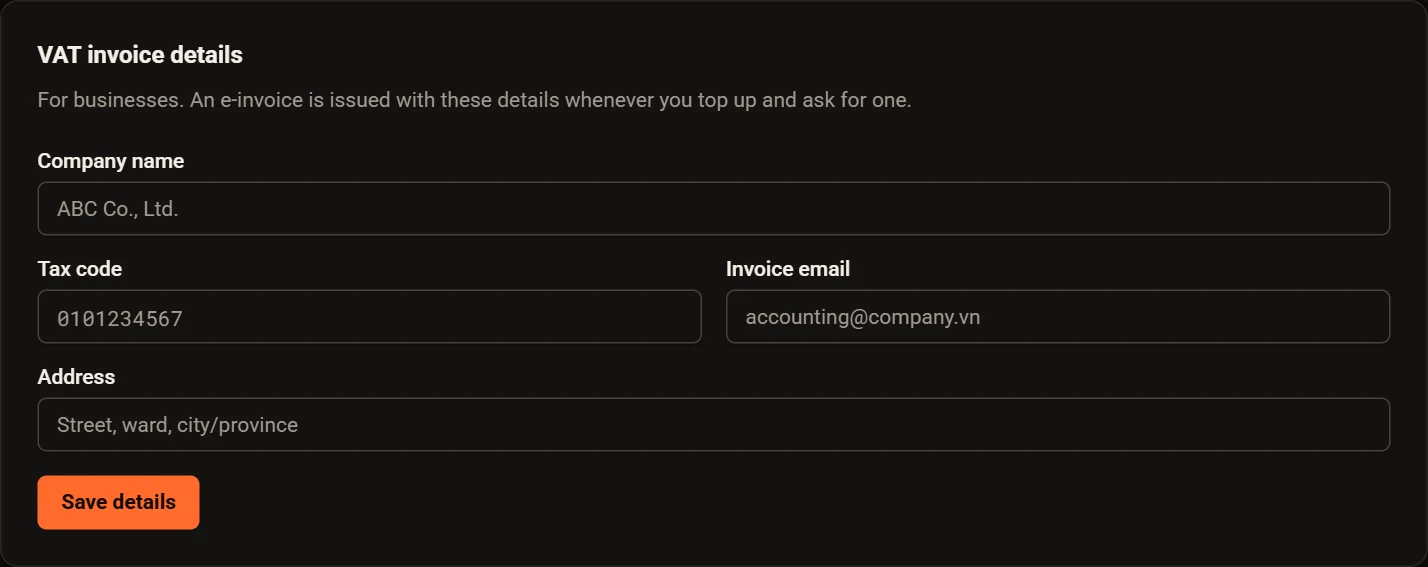Image resolution: width=1428 pixels, height=567 pixels.
Task: Click the "VAT invoice details" heading
Action: [140, 55]
